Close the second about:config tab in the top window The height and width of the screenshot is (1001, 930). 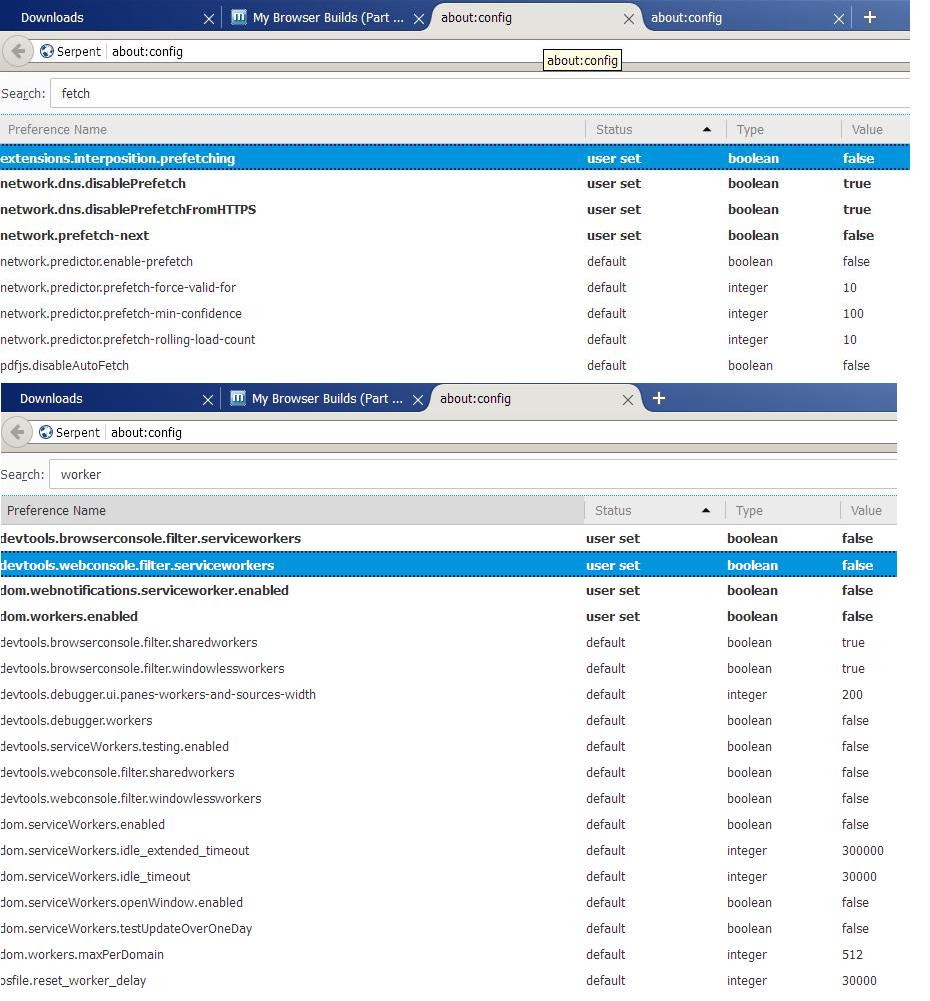click(839, 19)
